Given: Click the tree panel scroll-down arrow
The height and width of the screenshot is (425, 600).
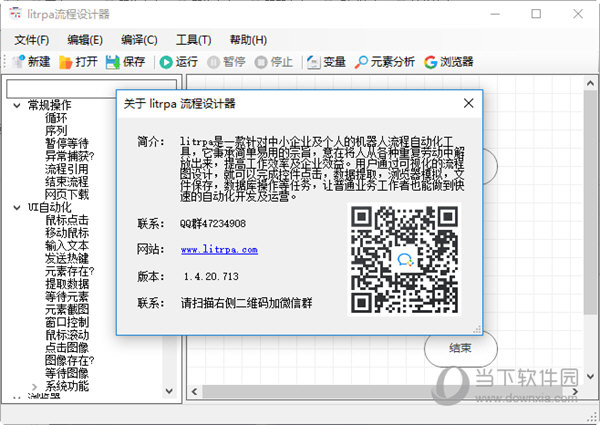Looking at the screenshot, I should click(169, 391).
